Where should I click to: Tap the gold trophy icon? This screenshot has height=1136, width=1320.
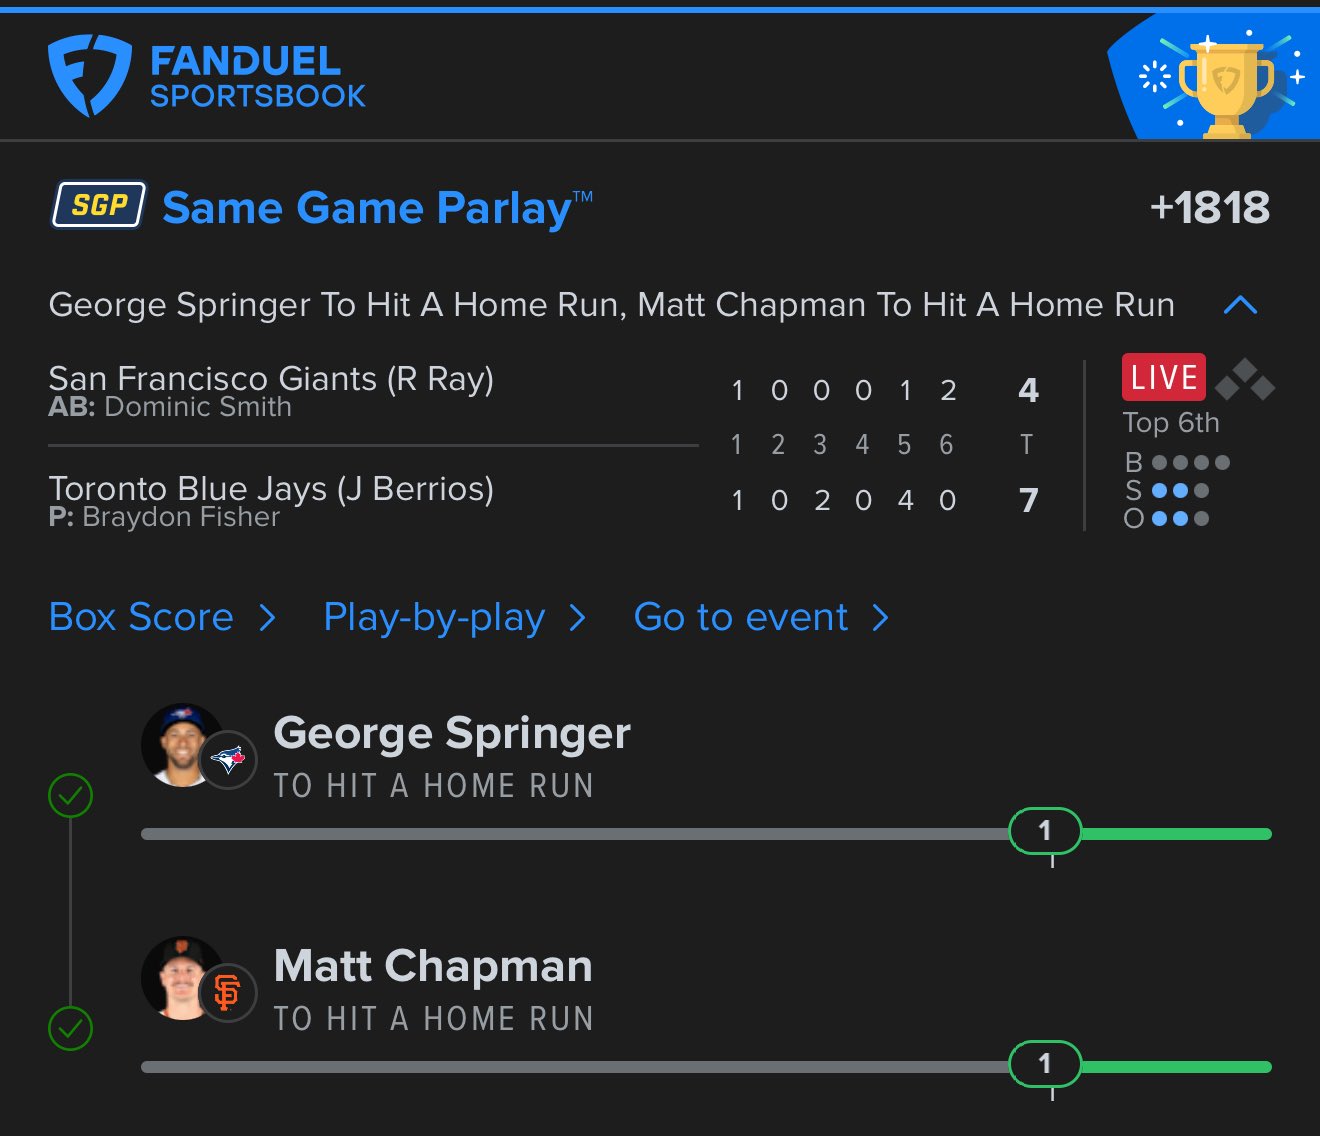point(1226,88)
